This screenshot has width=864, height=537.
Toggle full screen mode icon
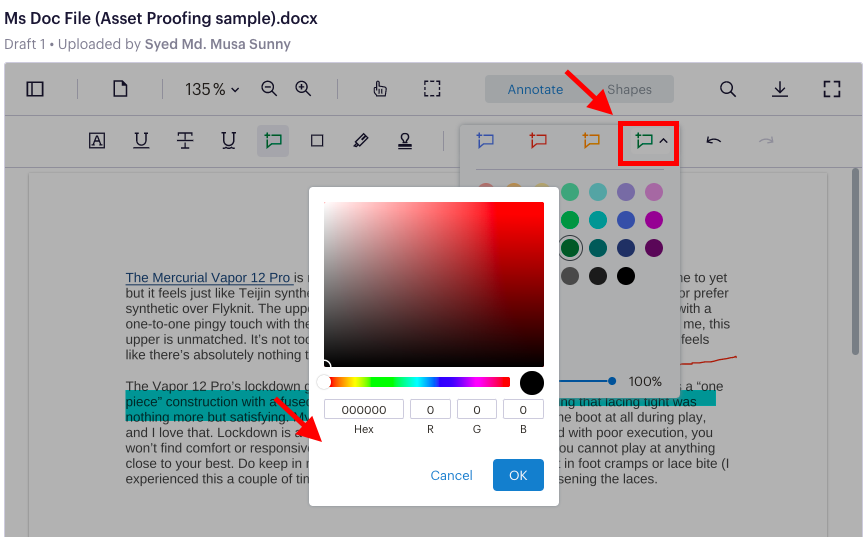click(832, 89)
